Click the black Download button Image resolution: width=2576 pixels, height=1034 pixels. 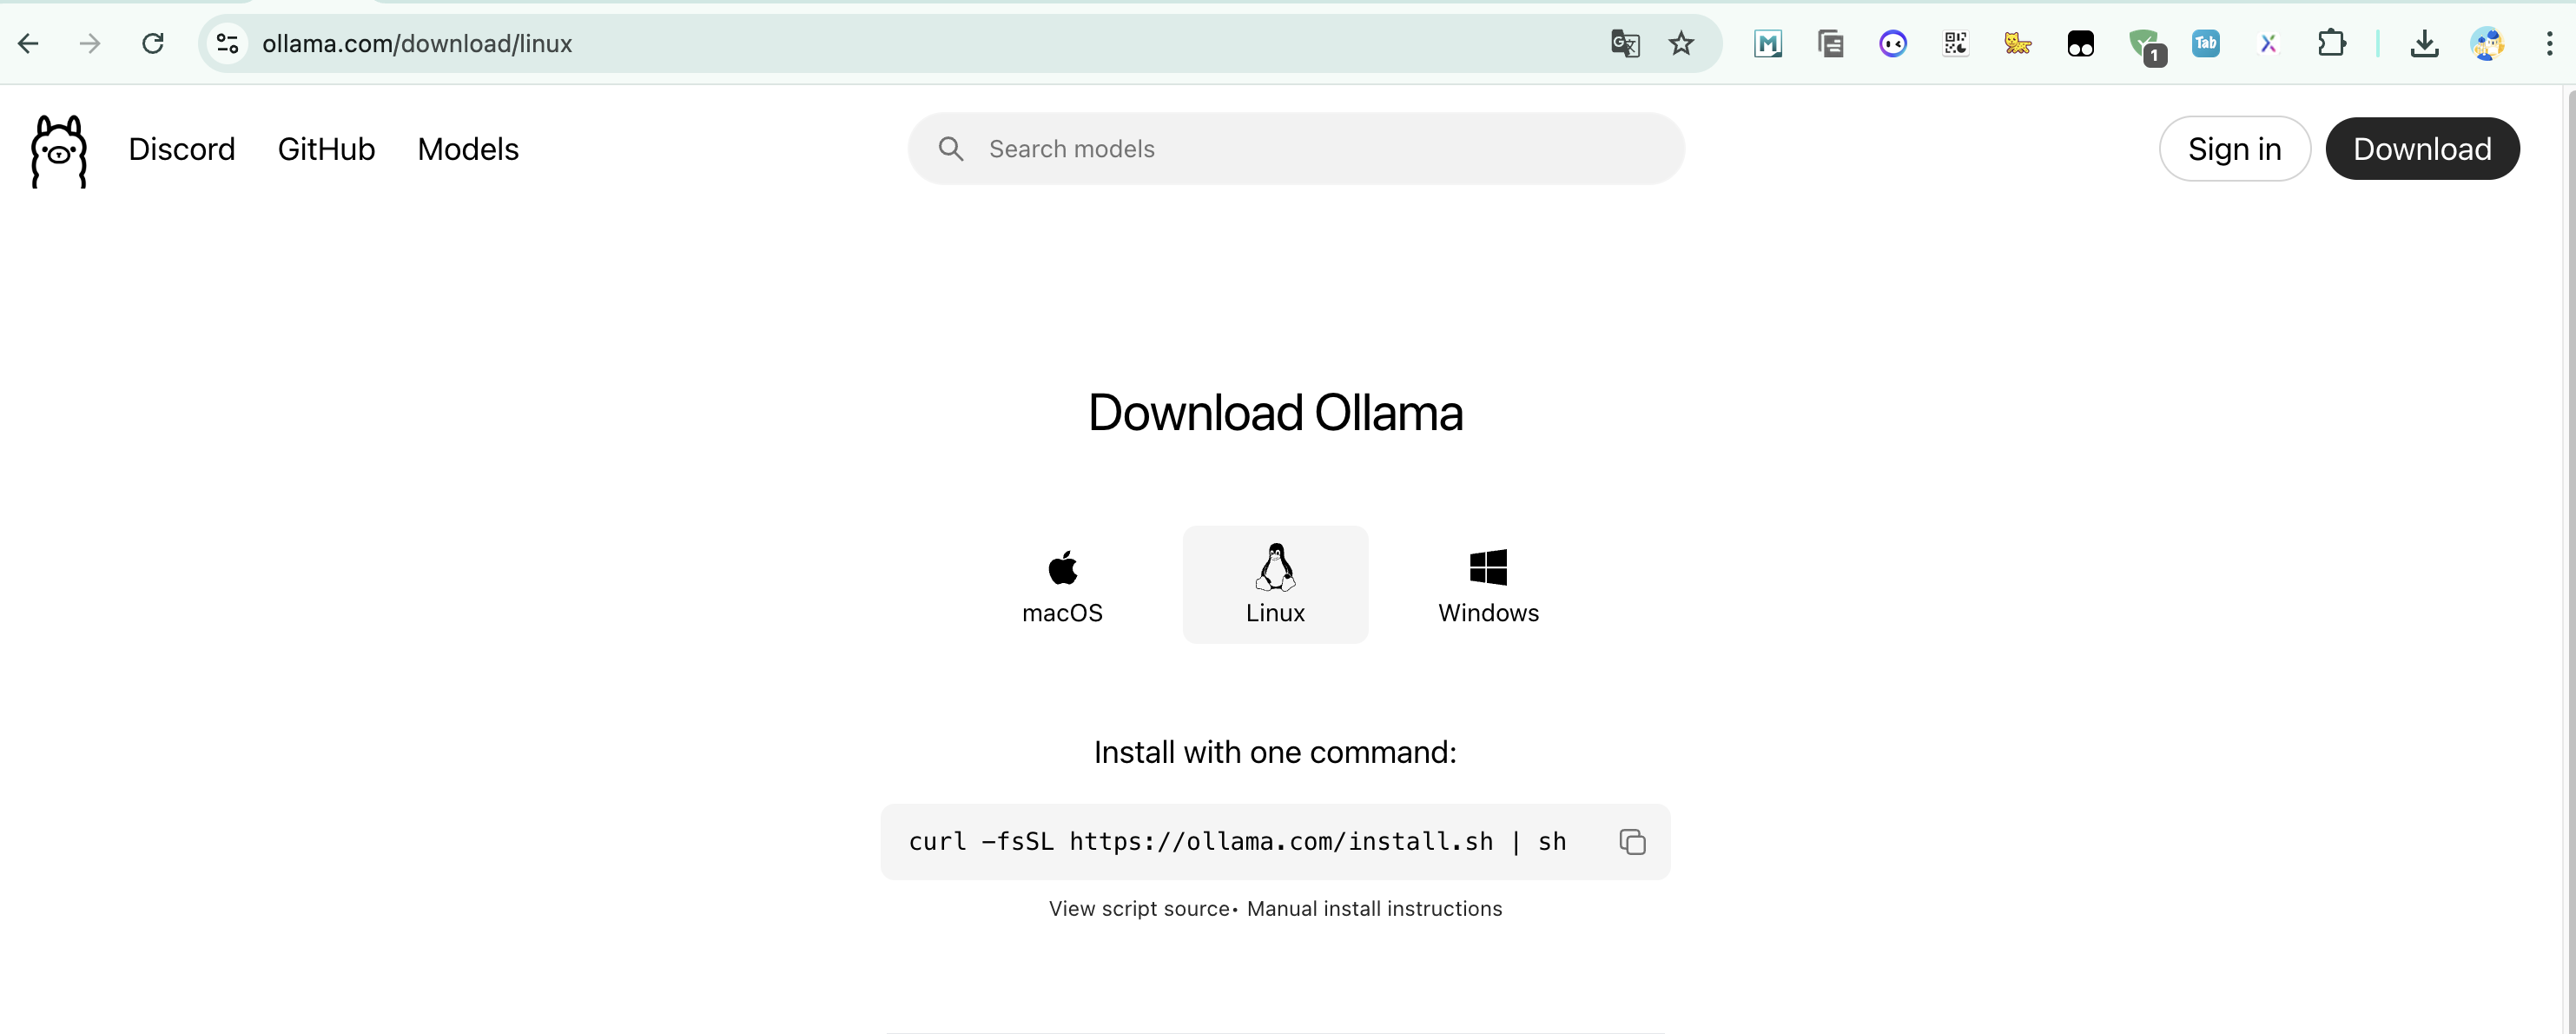tap(2421, 149)
